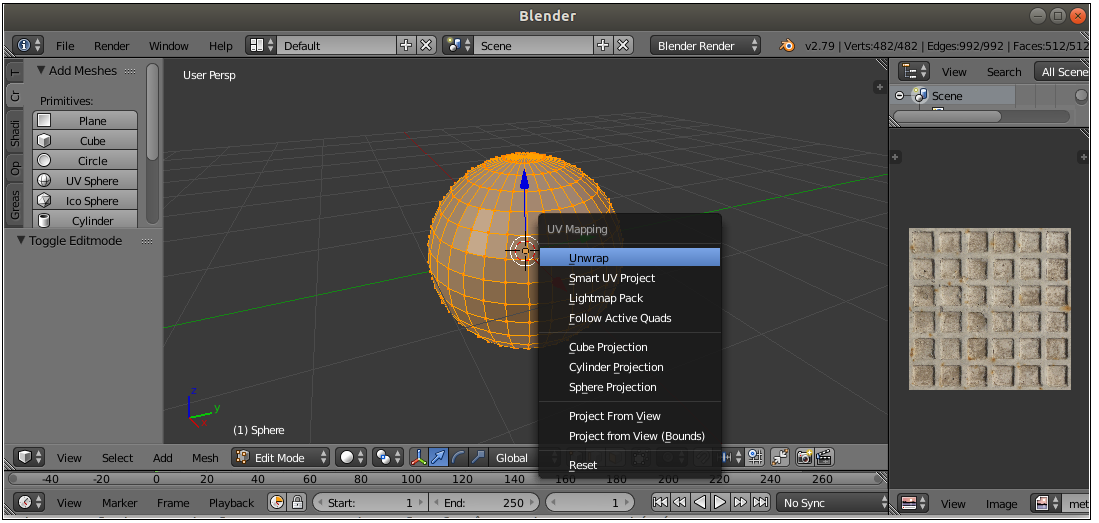
Task: Show the 3D viewport properties region via plus
Action: 879,87
